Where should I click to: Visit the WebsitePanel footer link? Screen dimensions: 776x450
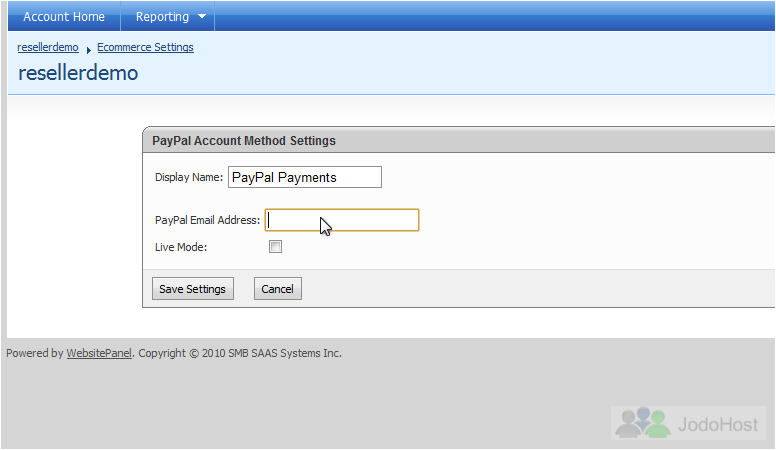99,353
